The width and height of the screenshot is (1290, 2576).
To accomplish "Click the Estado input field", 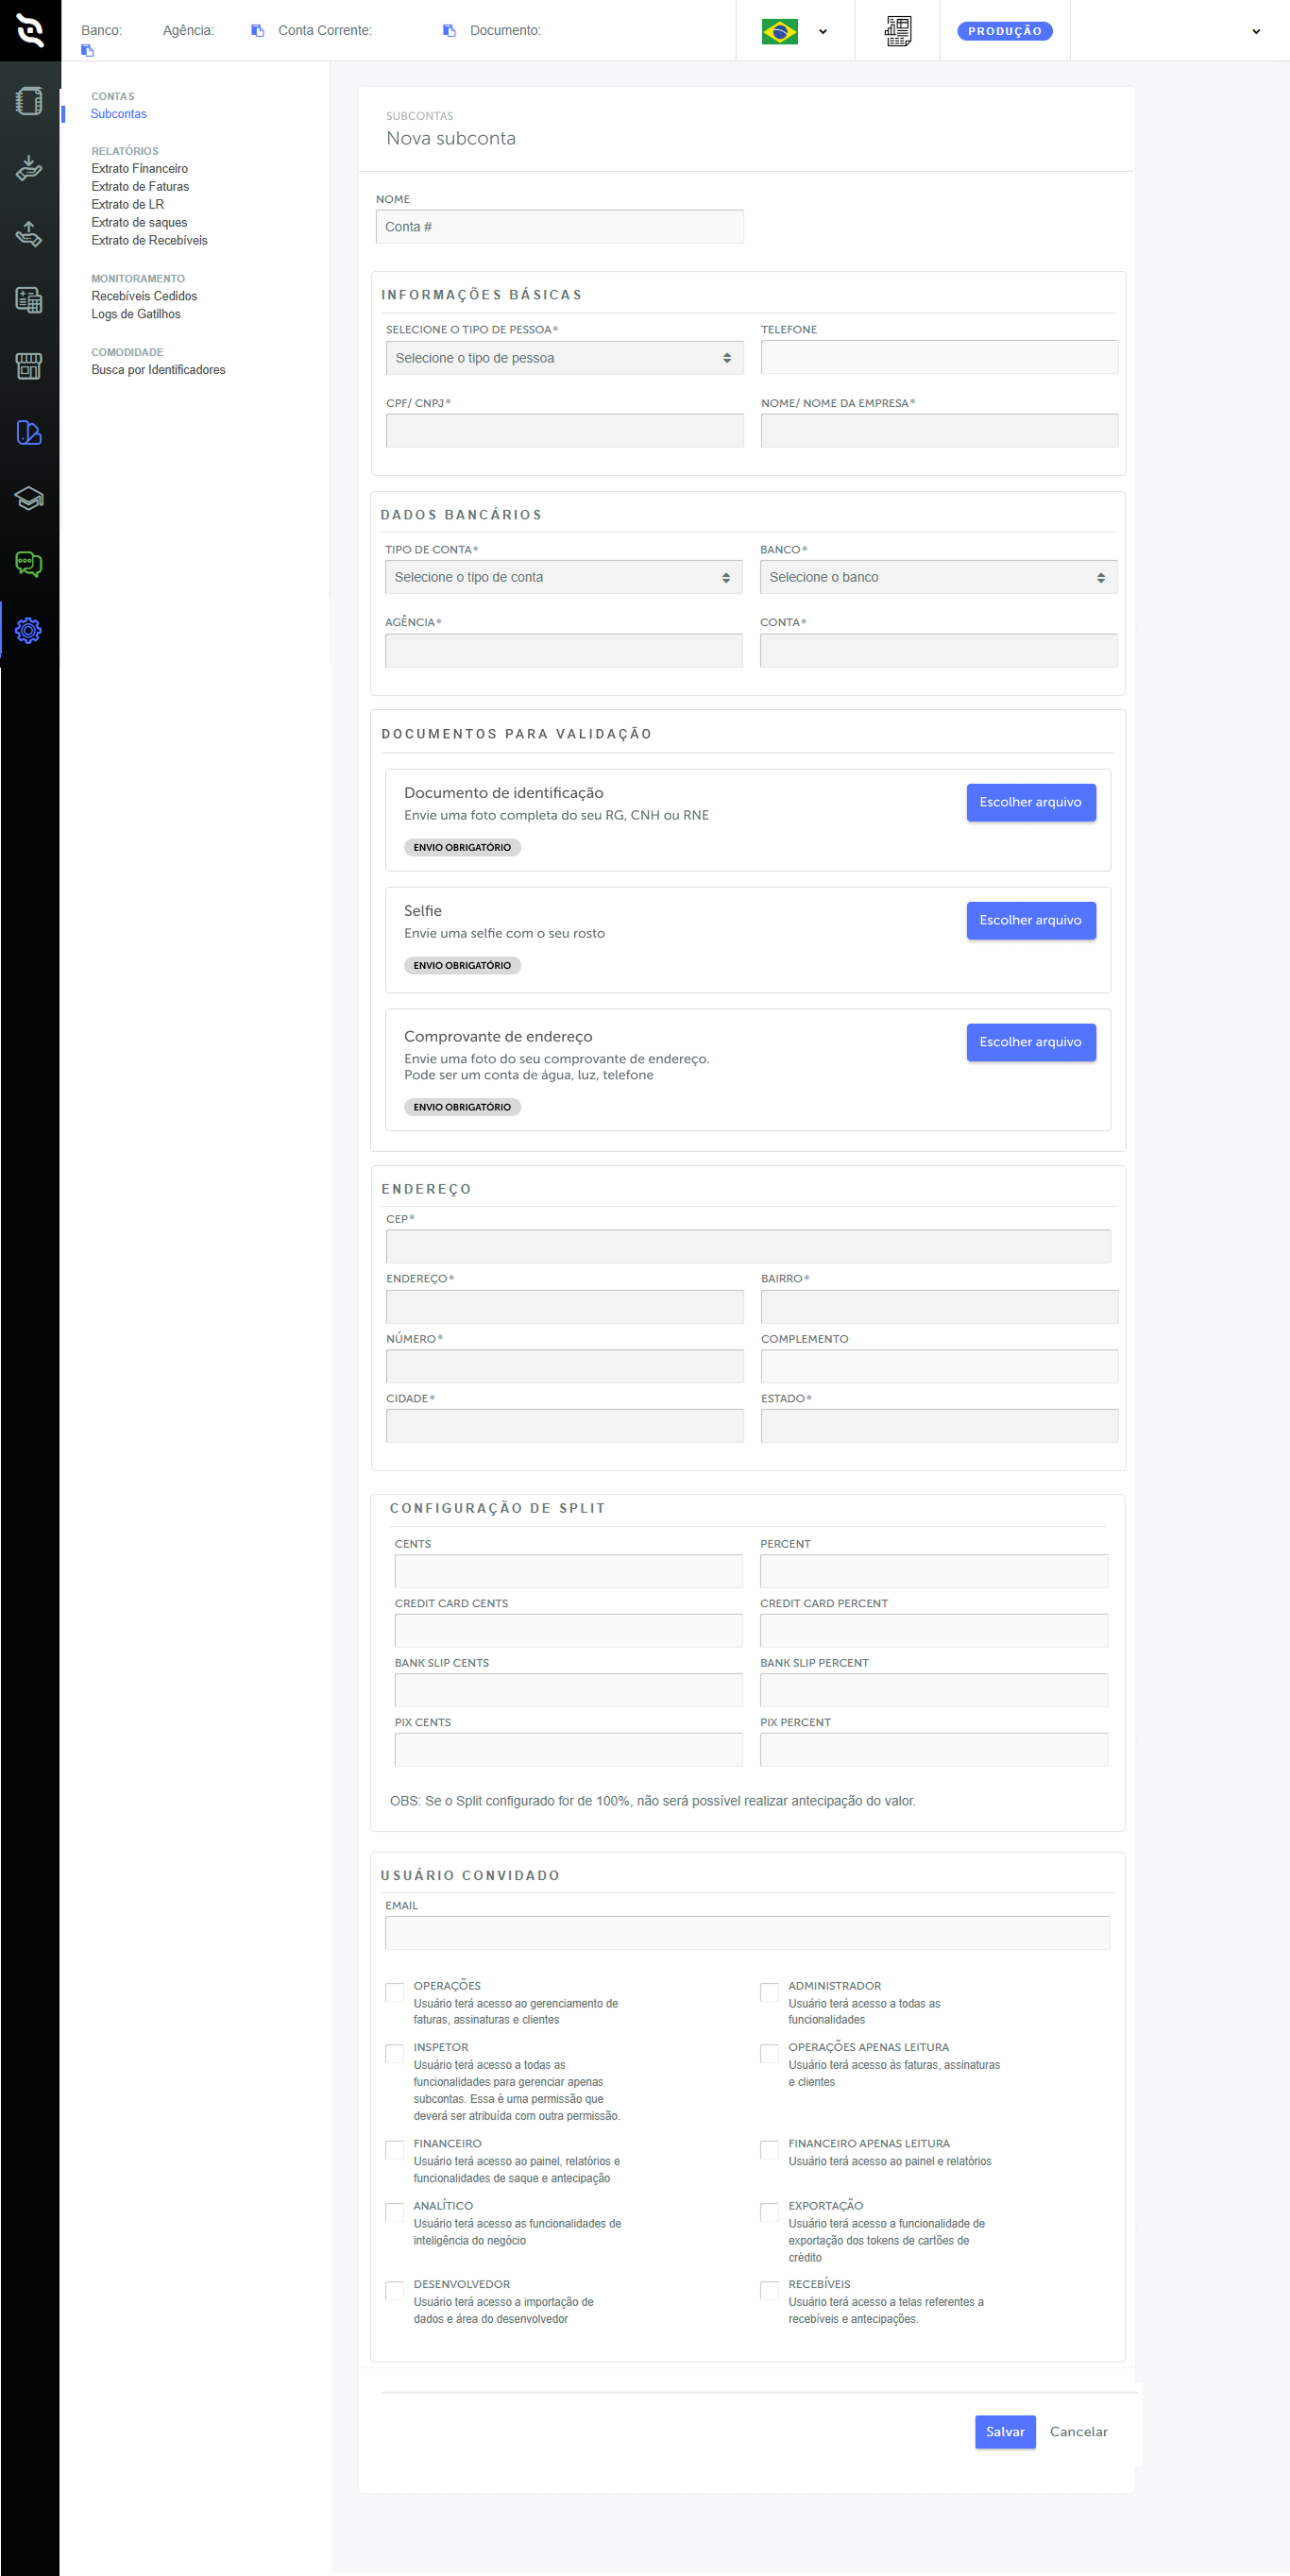I will [939, 1426].
